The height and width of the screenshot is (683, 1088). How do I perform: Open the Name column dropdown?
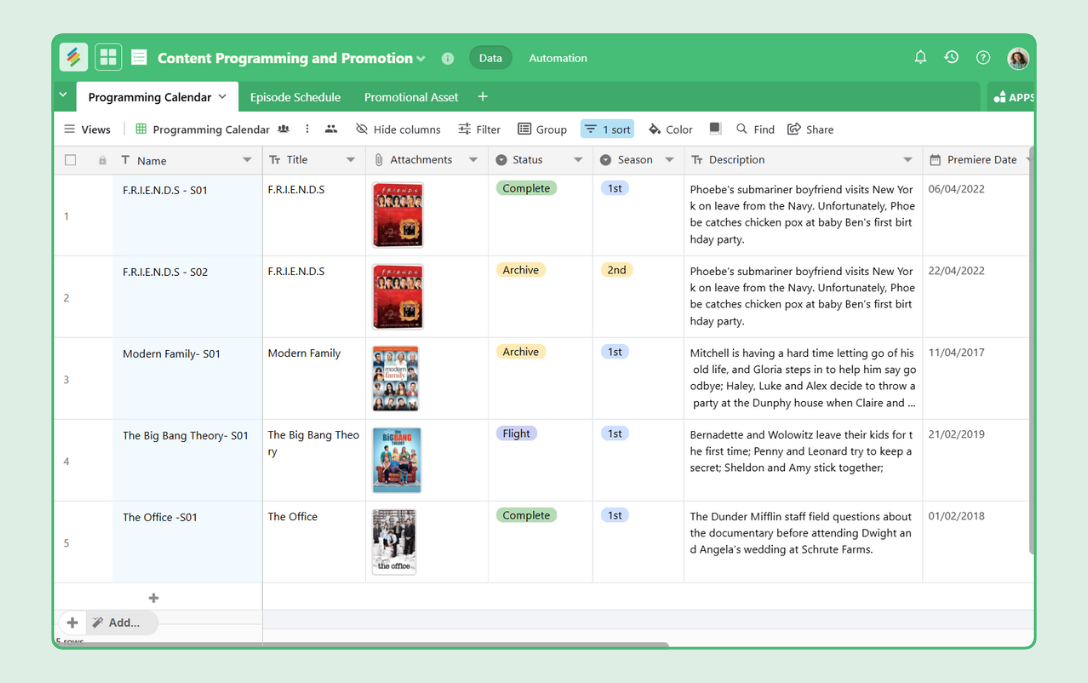pyautogui.click(x=247, y=160)
